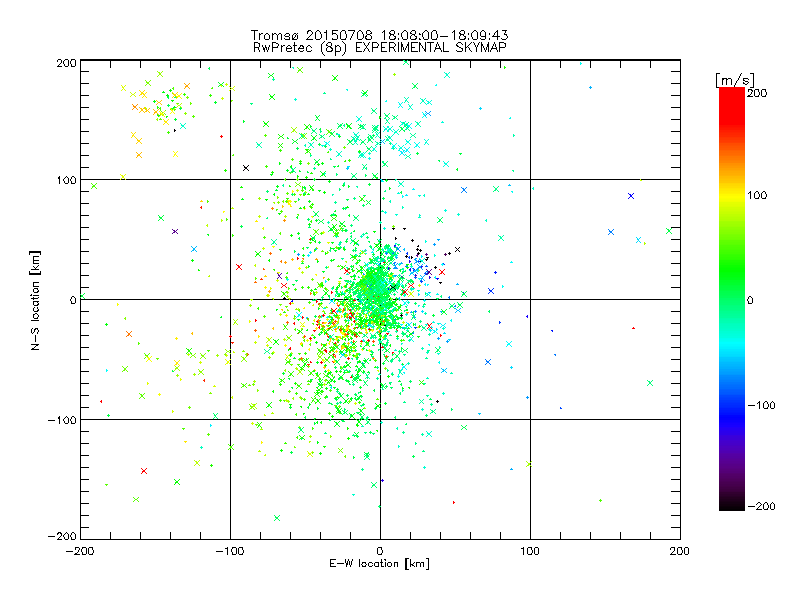Click the y-axis '-100' tick label
Screen dimensions: 800x600
point(62,420)
